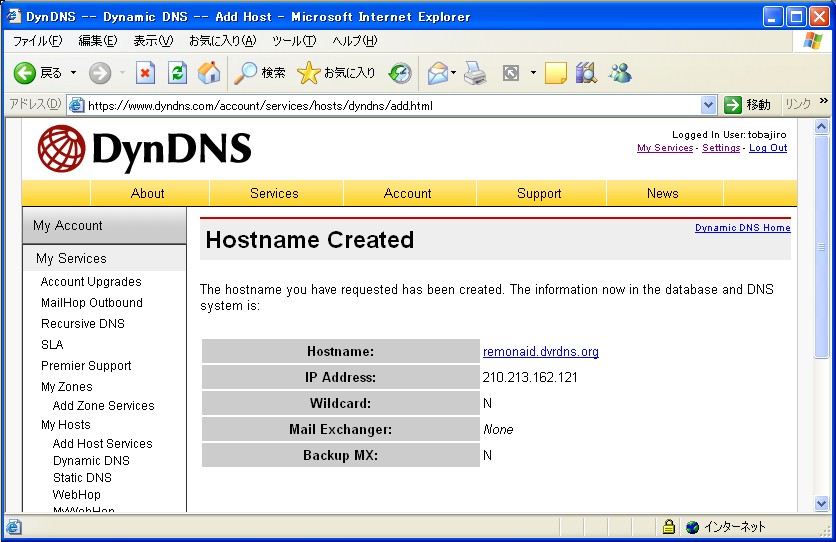
Task: Open SLA in sidebar
Action: coord(52,345)
